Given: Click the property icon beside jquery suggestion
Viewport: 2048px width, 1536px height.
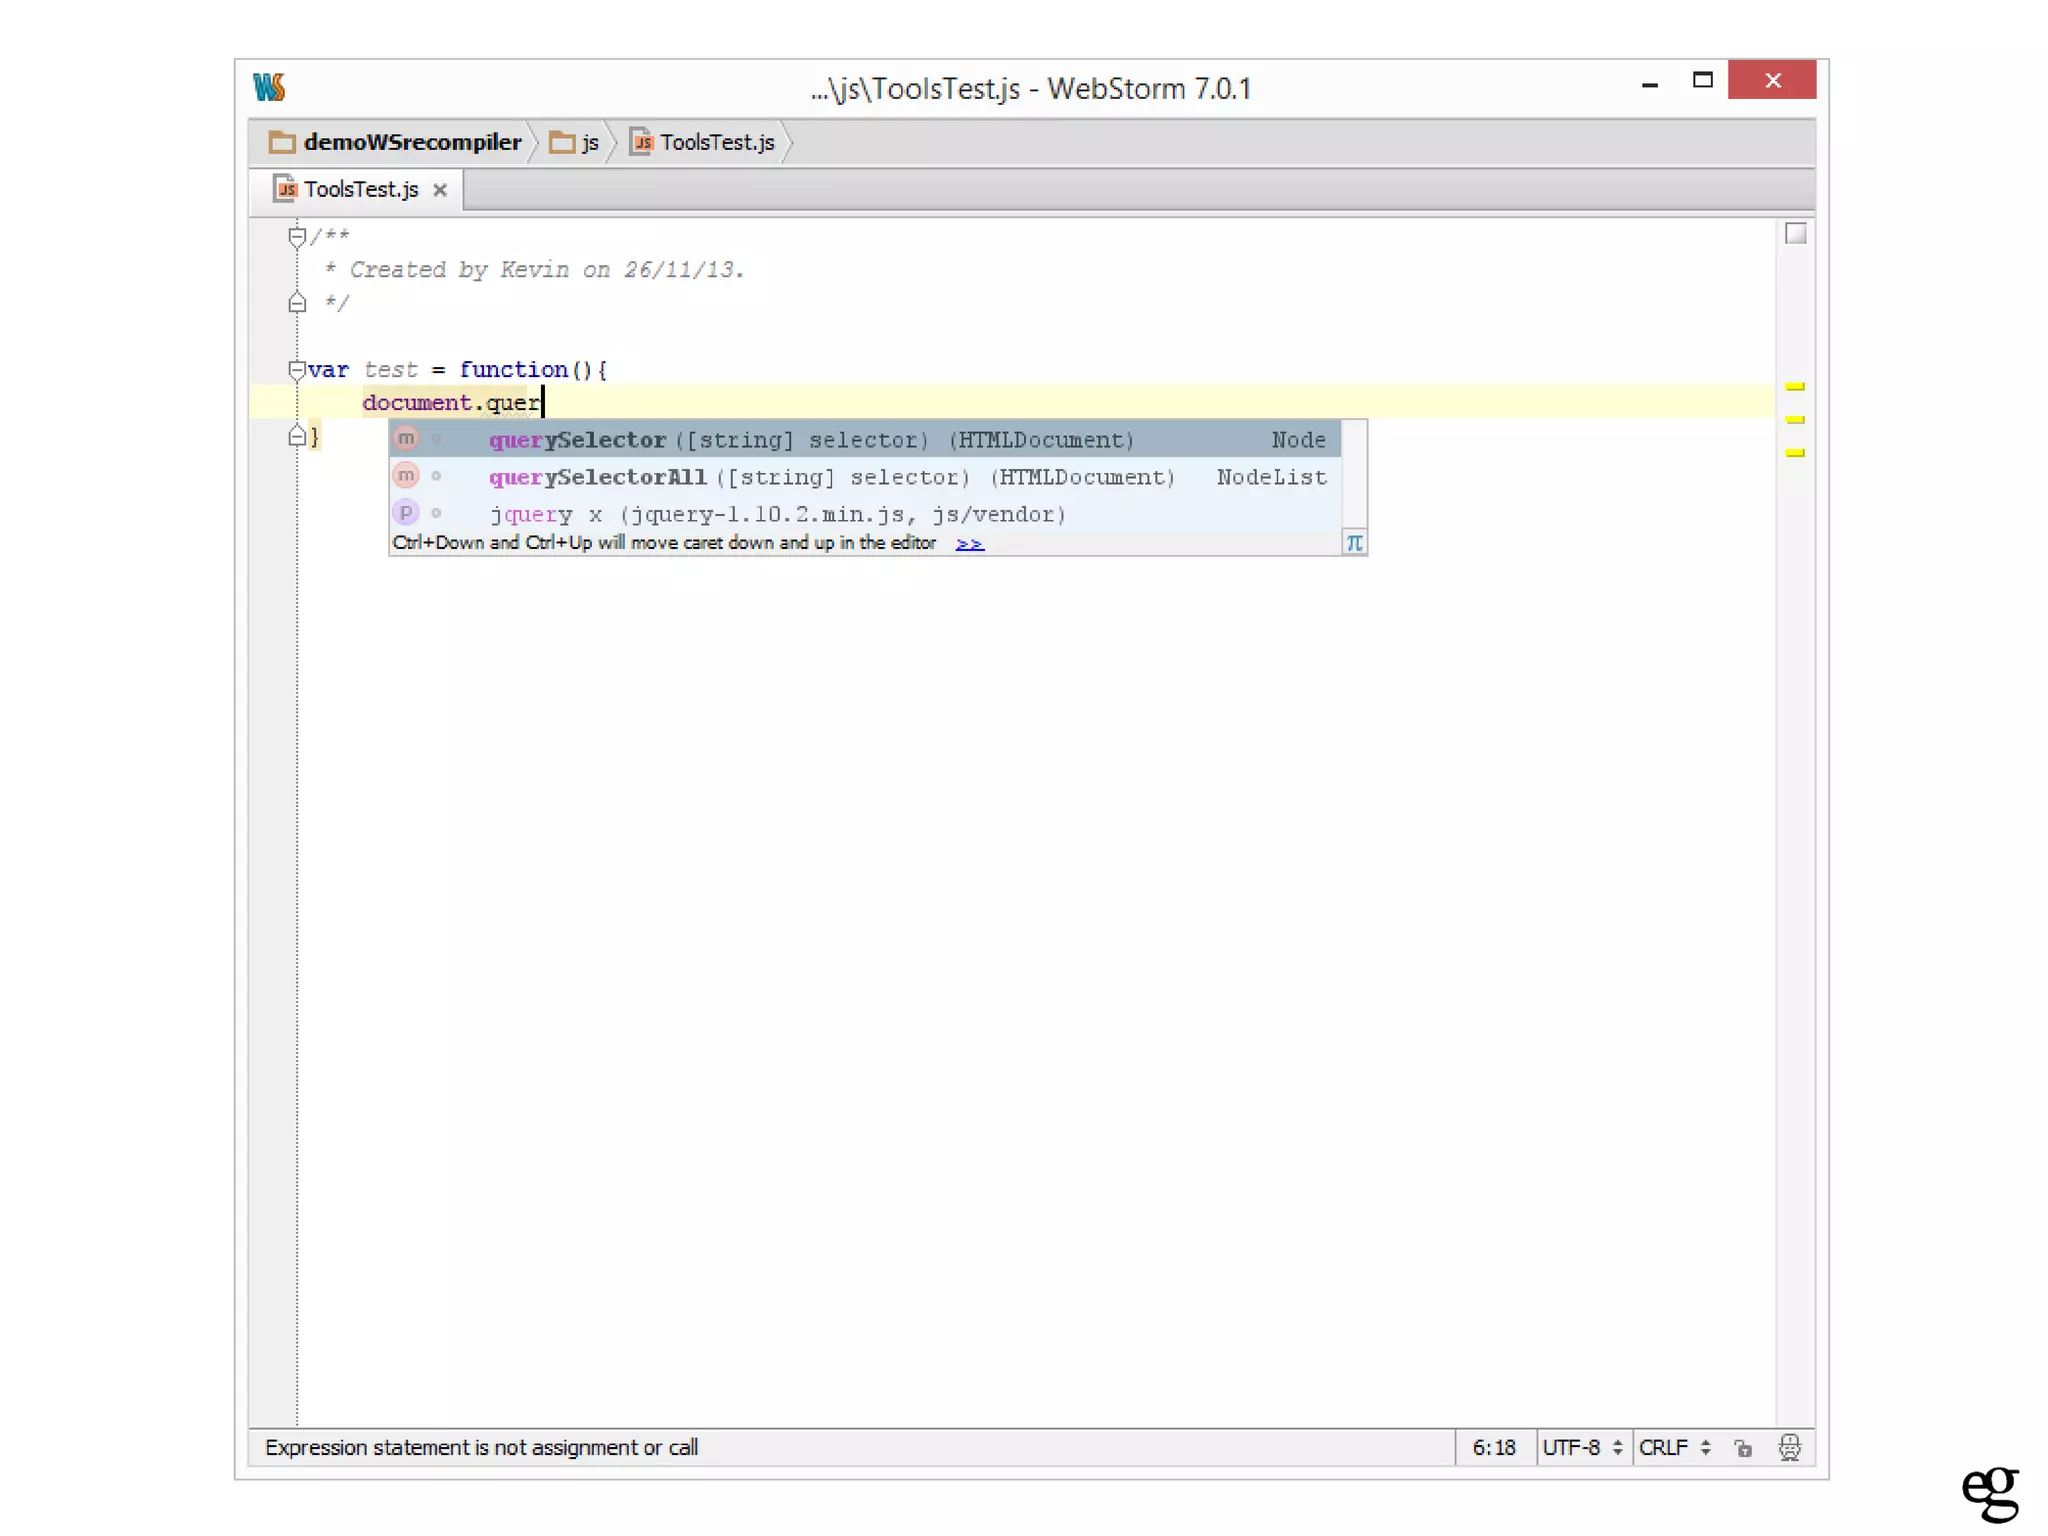Looking at the screenshot, I should [406, 513].
